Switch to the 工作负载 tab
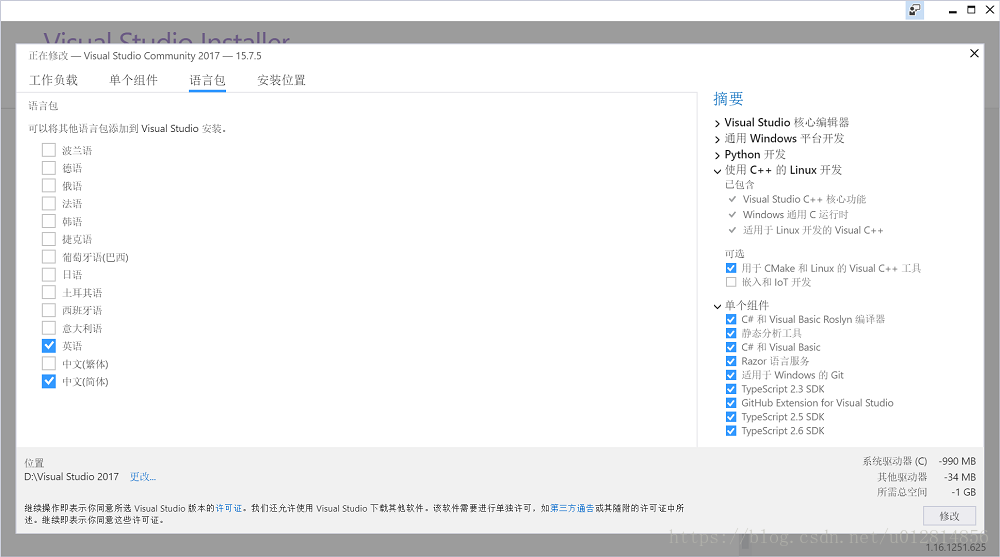Viewport: 1000px width, 557px height. pyautogui.click(x=54, y=80)
